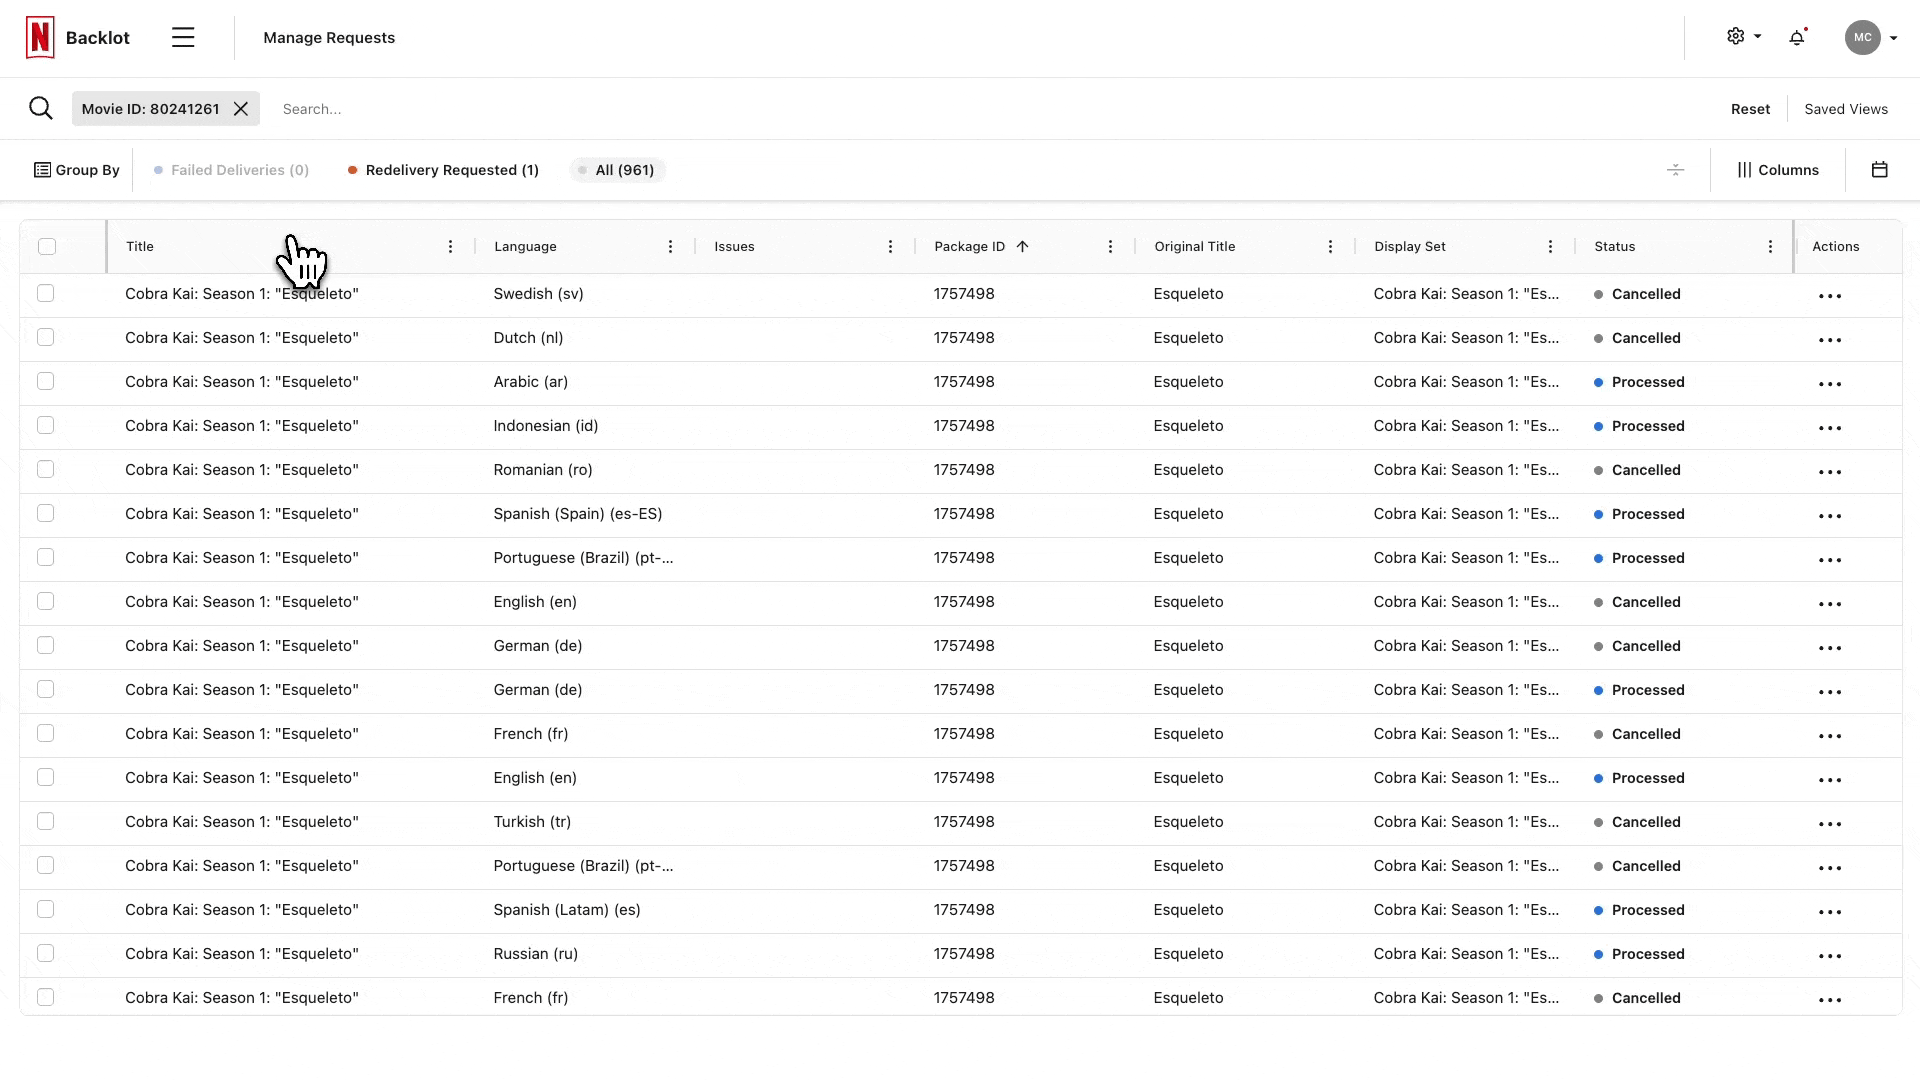Select the Redelivery Requested filter tab
The width and height of the screenshot is (1920, 1080).
pyautogui.click(x=443, y=170)
